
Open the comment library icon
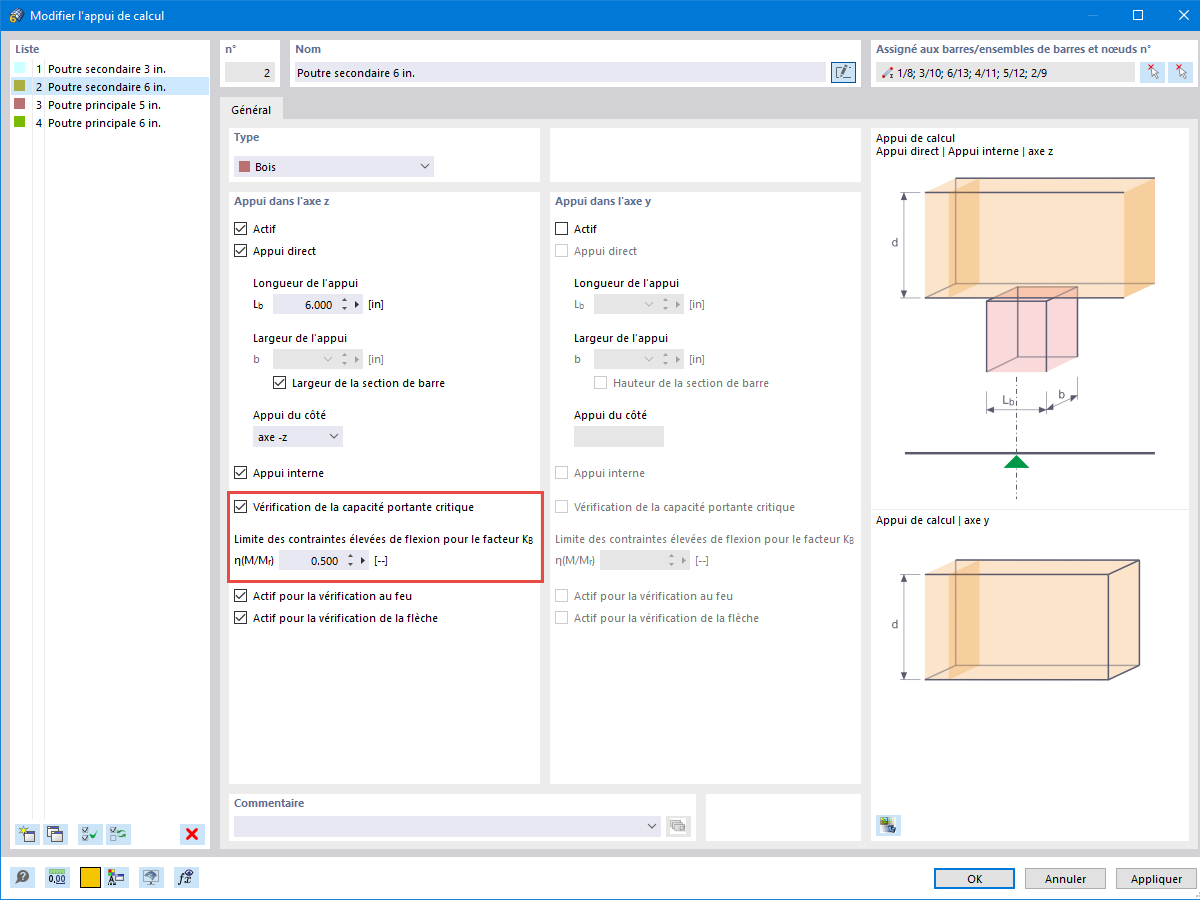[x=678, y=826]
